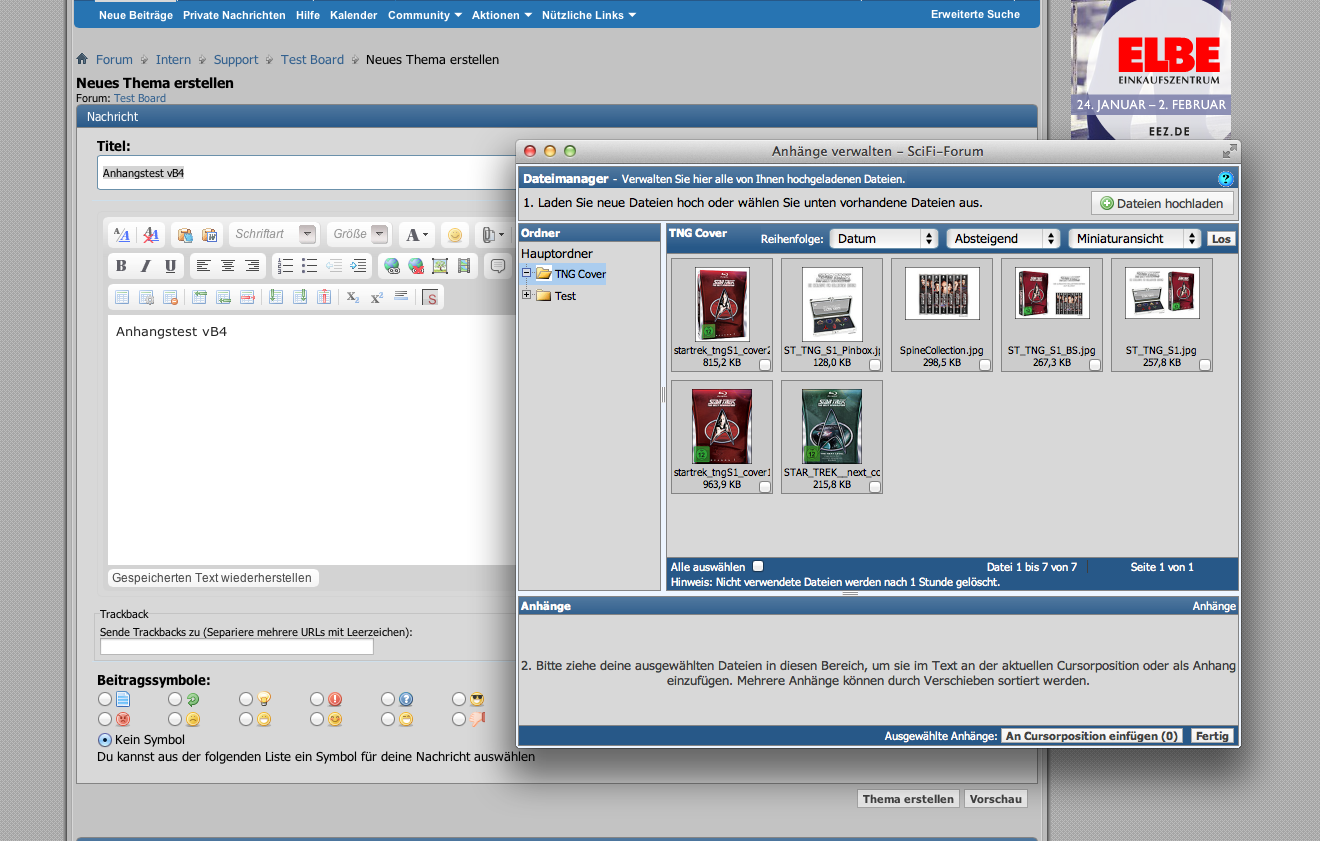Click the 'Dateien hochladen' button

(x=1162, y=203)
